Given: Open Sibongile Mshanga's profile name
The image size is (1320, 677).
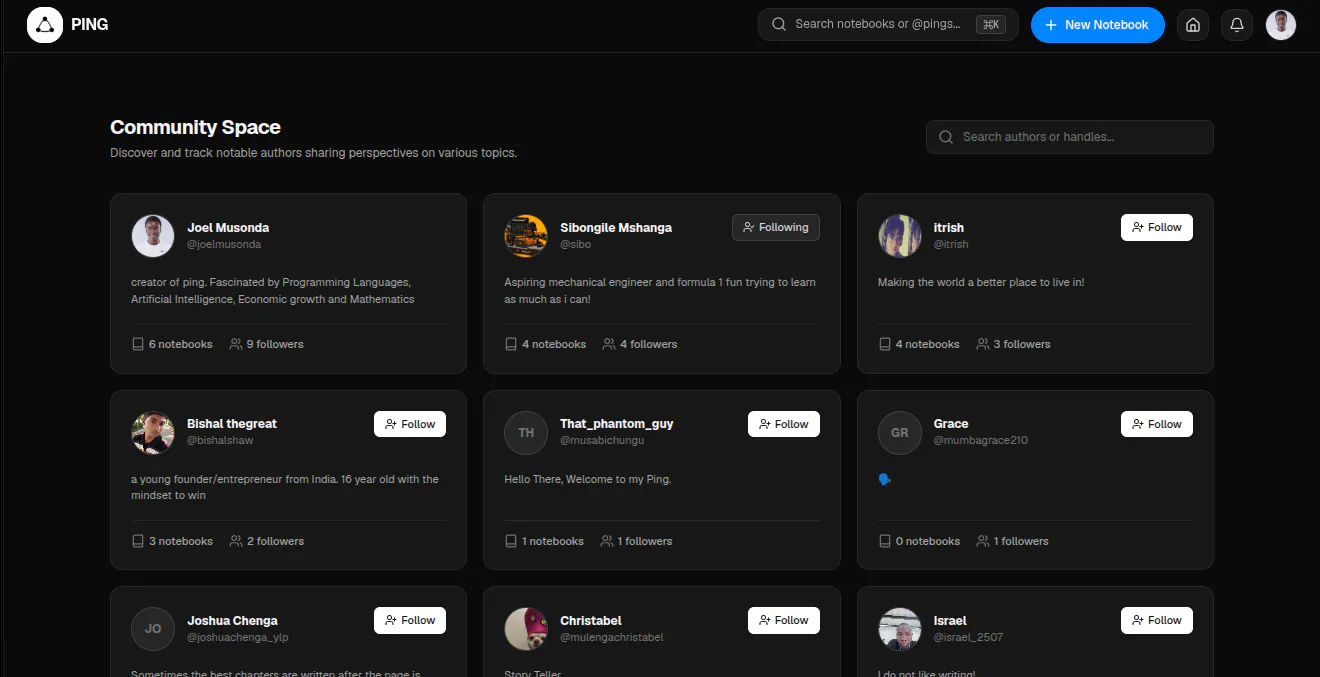Looking at the screenshot, I should [x=616, y=227].
